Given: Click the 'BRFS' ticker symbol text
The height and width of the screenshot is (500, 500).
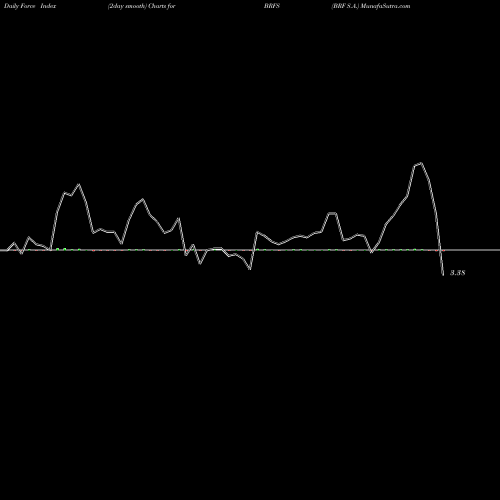Looking at the screenshot, I should click(272, 6).
